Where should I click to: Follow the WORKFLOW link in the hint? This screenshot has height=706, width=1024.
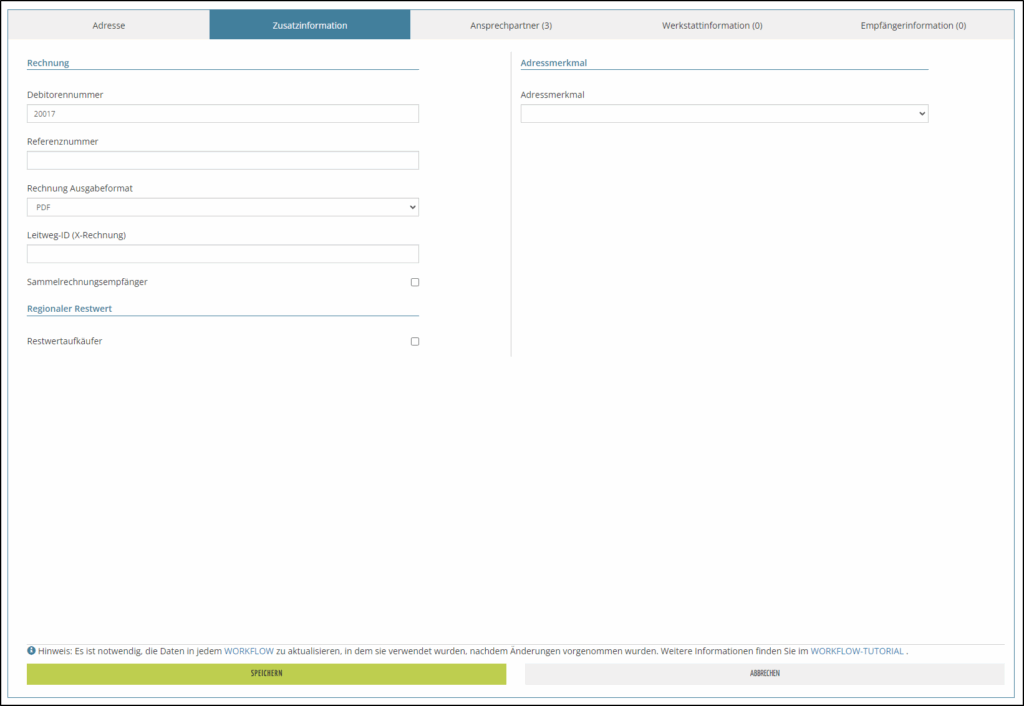pyautogui.click(x=248, y=651)
